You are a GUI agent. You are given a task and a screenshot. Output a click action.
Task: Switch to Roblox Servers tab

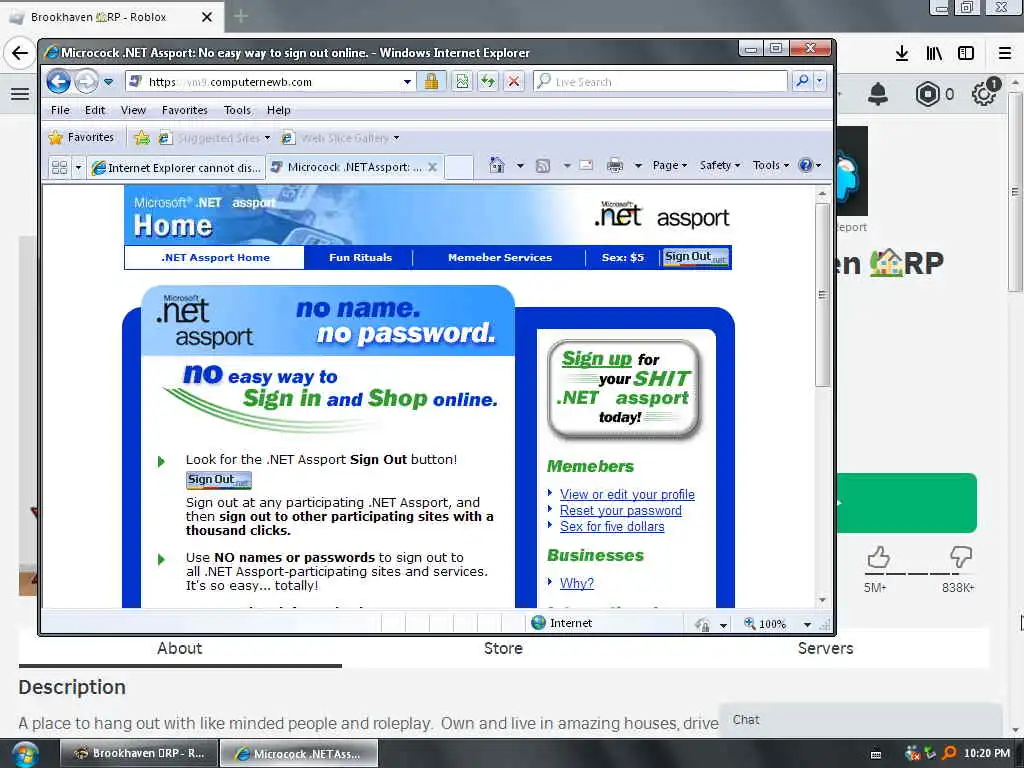825,648
